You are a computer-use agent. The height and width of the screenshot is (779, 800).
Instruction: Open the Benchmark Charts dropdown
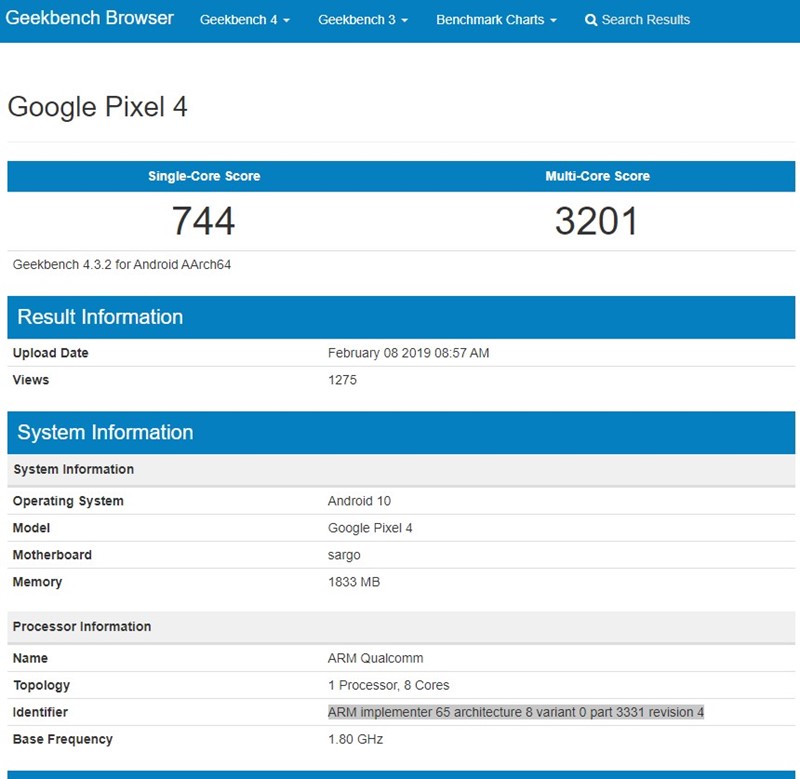tap(496, 20)
